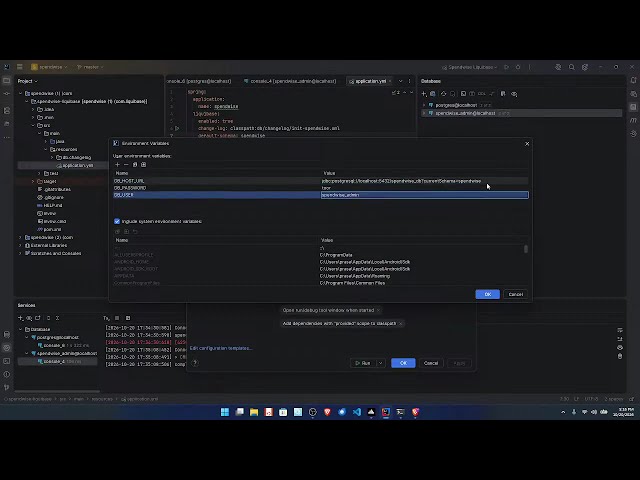Expand the .idea folder
Viewport: 640px width, 480px height.
pos(33,109)
